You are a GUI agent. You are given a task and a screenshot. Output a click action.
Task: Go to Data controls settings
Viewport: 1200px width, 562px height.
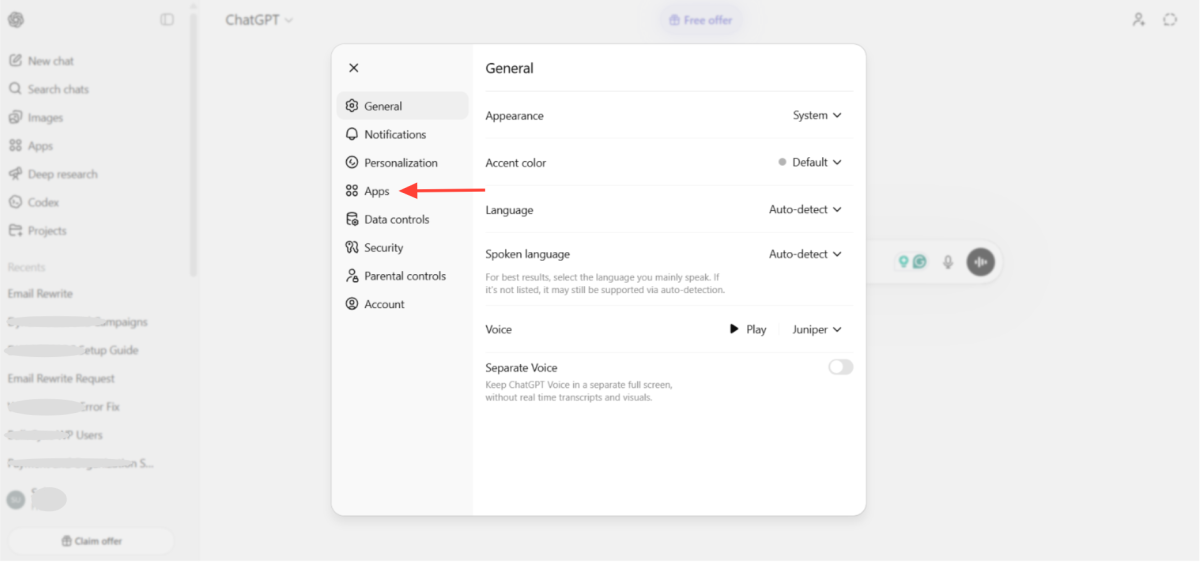click(396, 220)
